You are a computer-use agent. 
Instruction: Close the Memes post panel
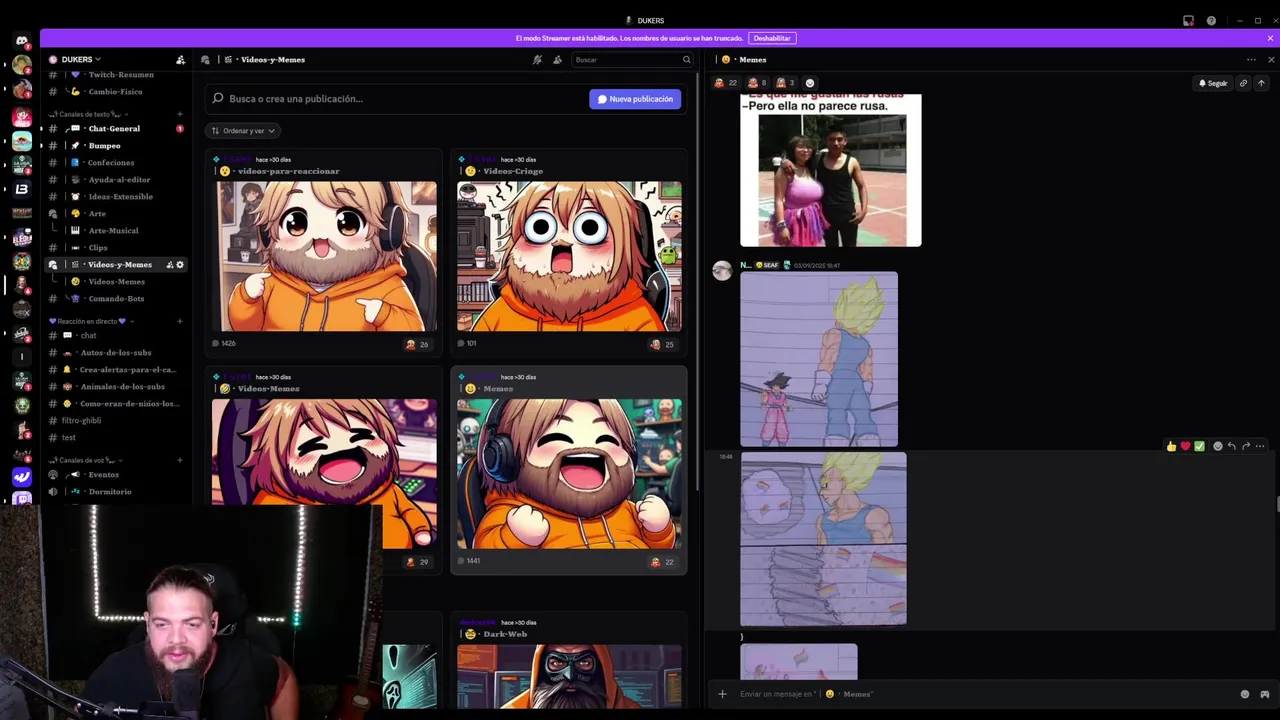pos(1271,60)
